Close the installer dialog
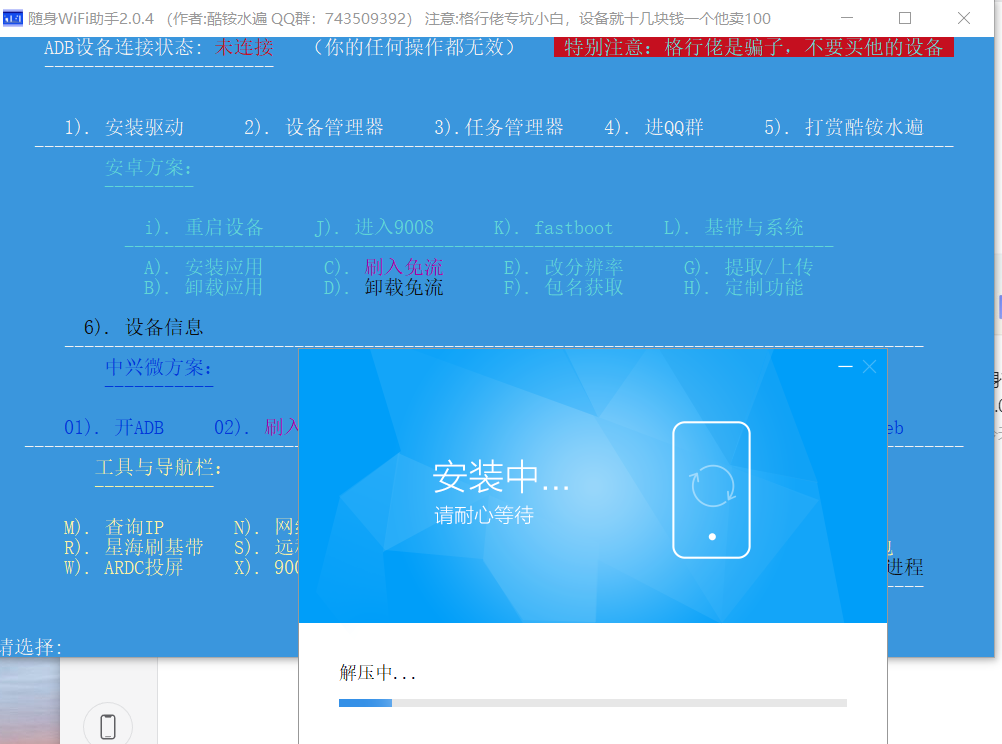The image size is (1002, 744). click(x=869, y=367)
